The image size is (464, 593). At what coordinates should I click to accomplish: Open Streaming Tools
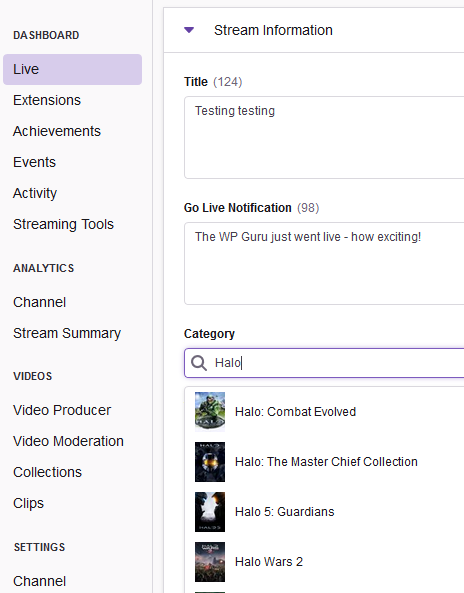click(63, 224)
